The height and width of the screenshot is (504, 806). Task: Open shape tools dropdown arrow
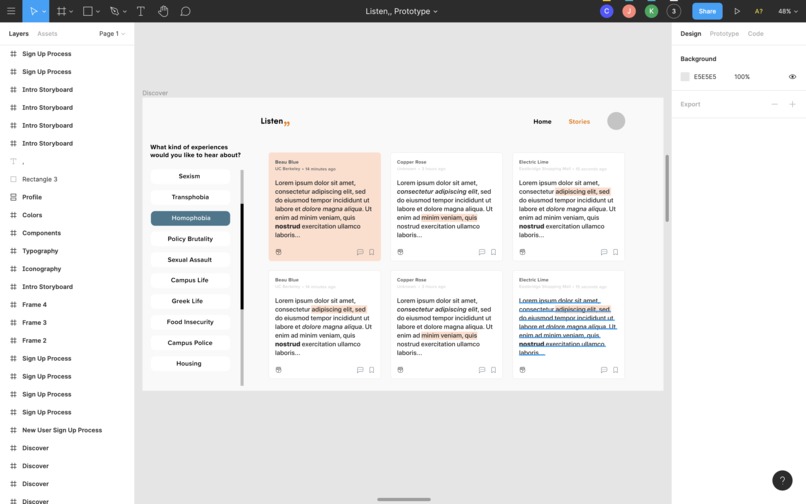tap(98, 11)
